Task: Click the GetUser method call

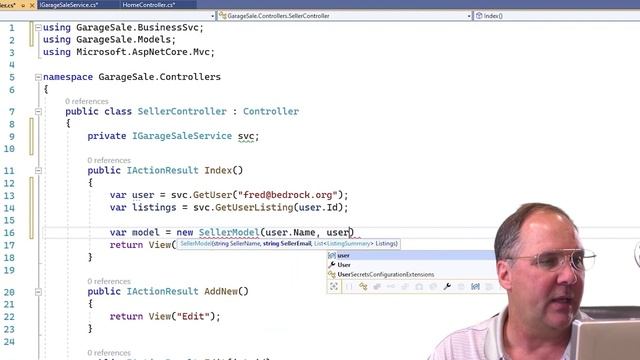Action: tap(212, 195)
